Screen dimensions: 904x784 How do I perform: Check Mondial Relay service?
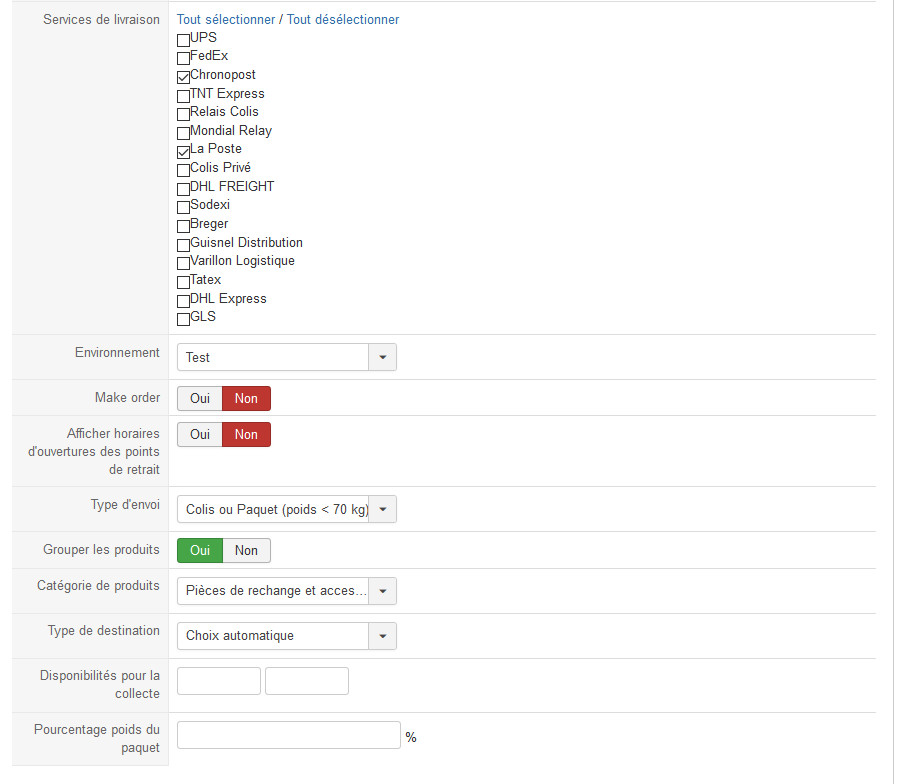(x=183, y=133)
